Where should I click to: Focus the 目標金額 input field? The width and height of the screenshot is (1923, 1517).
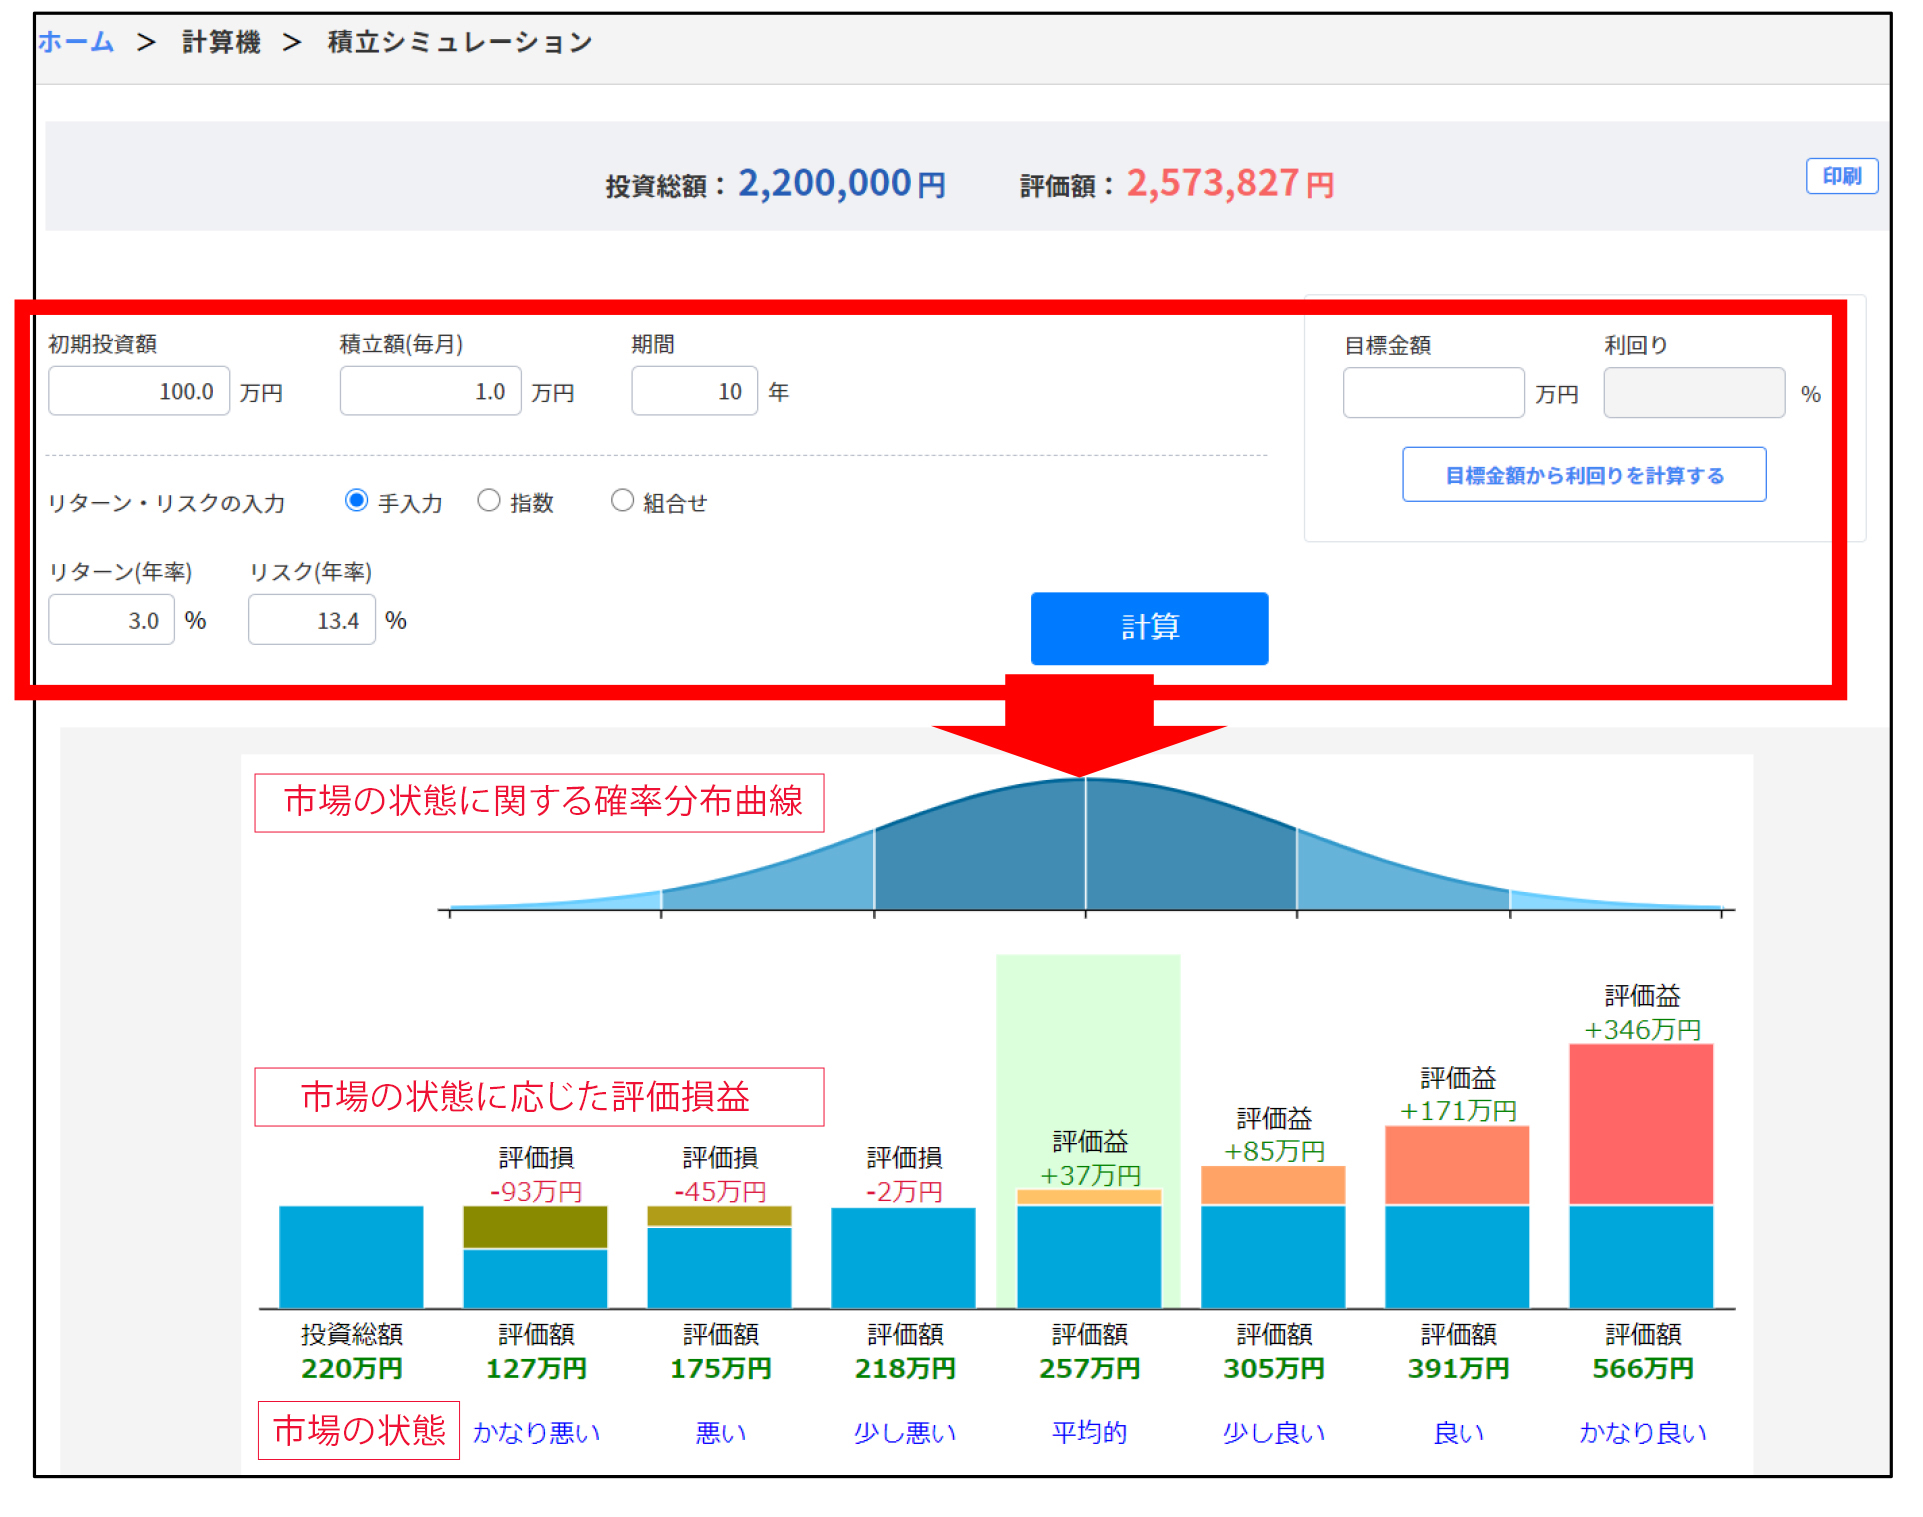click(1433, 393)
